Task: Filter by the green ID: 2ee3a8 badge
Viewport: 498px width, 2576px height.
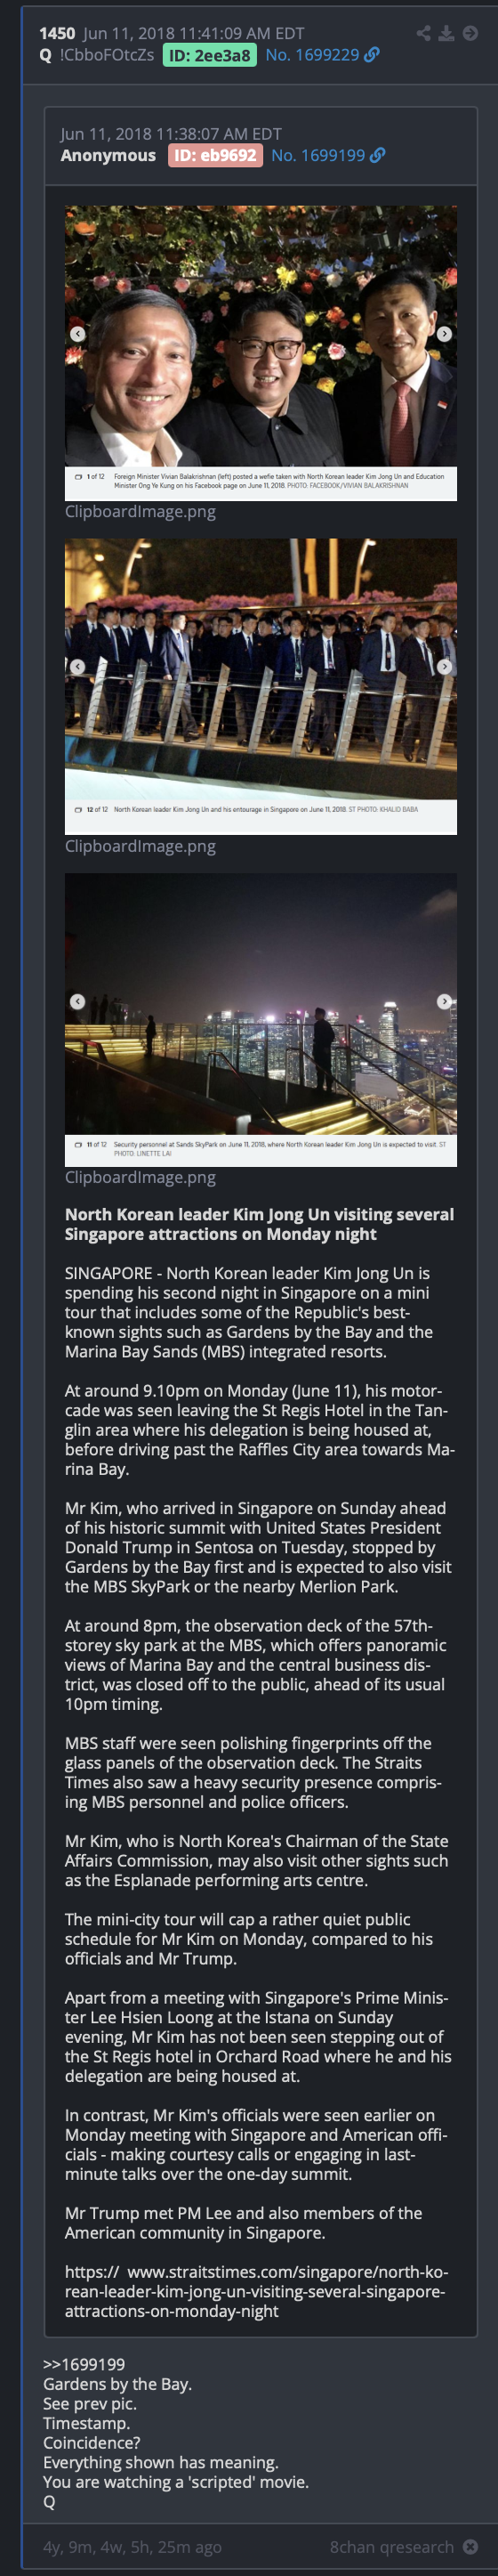Action: (210, 55)
